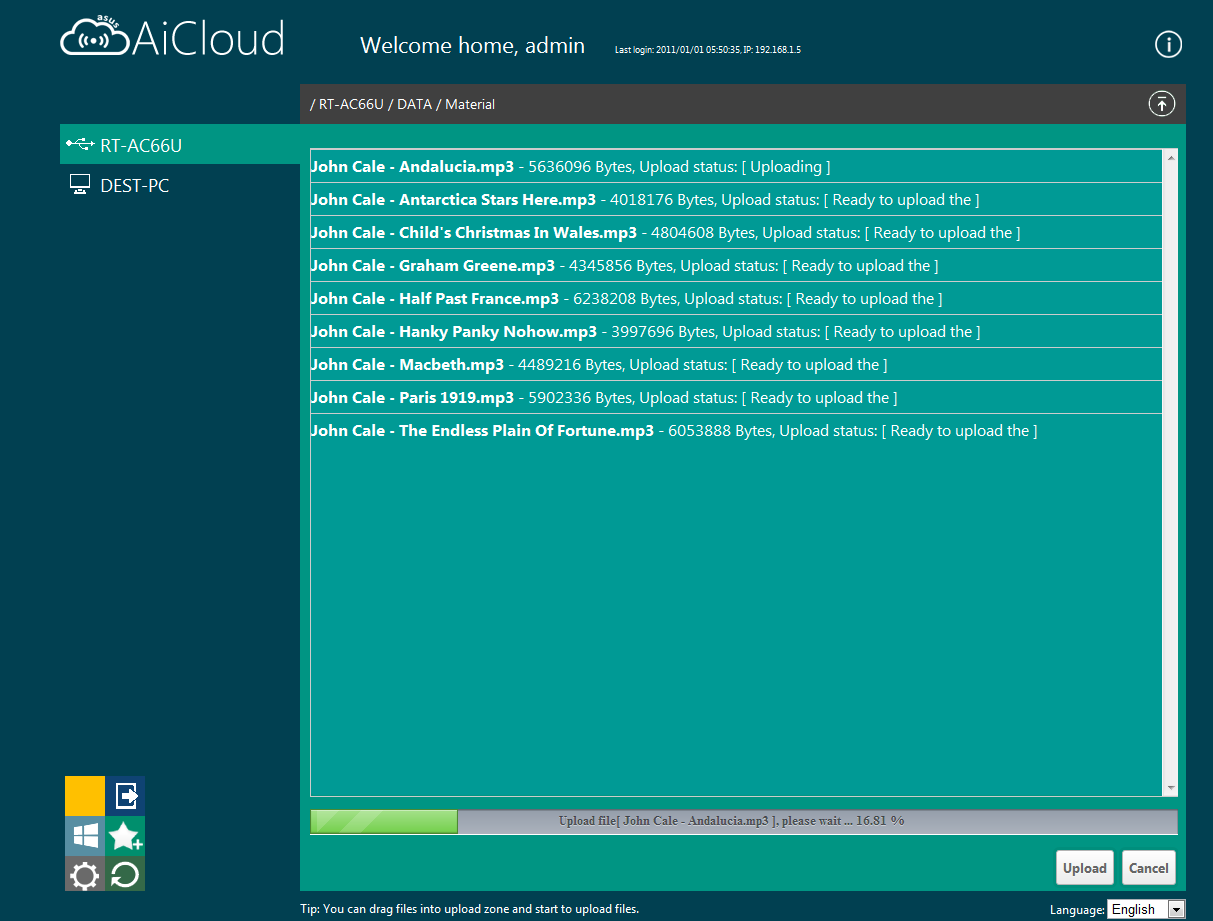Click the logout door icon

tap(126, 796)
